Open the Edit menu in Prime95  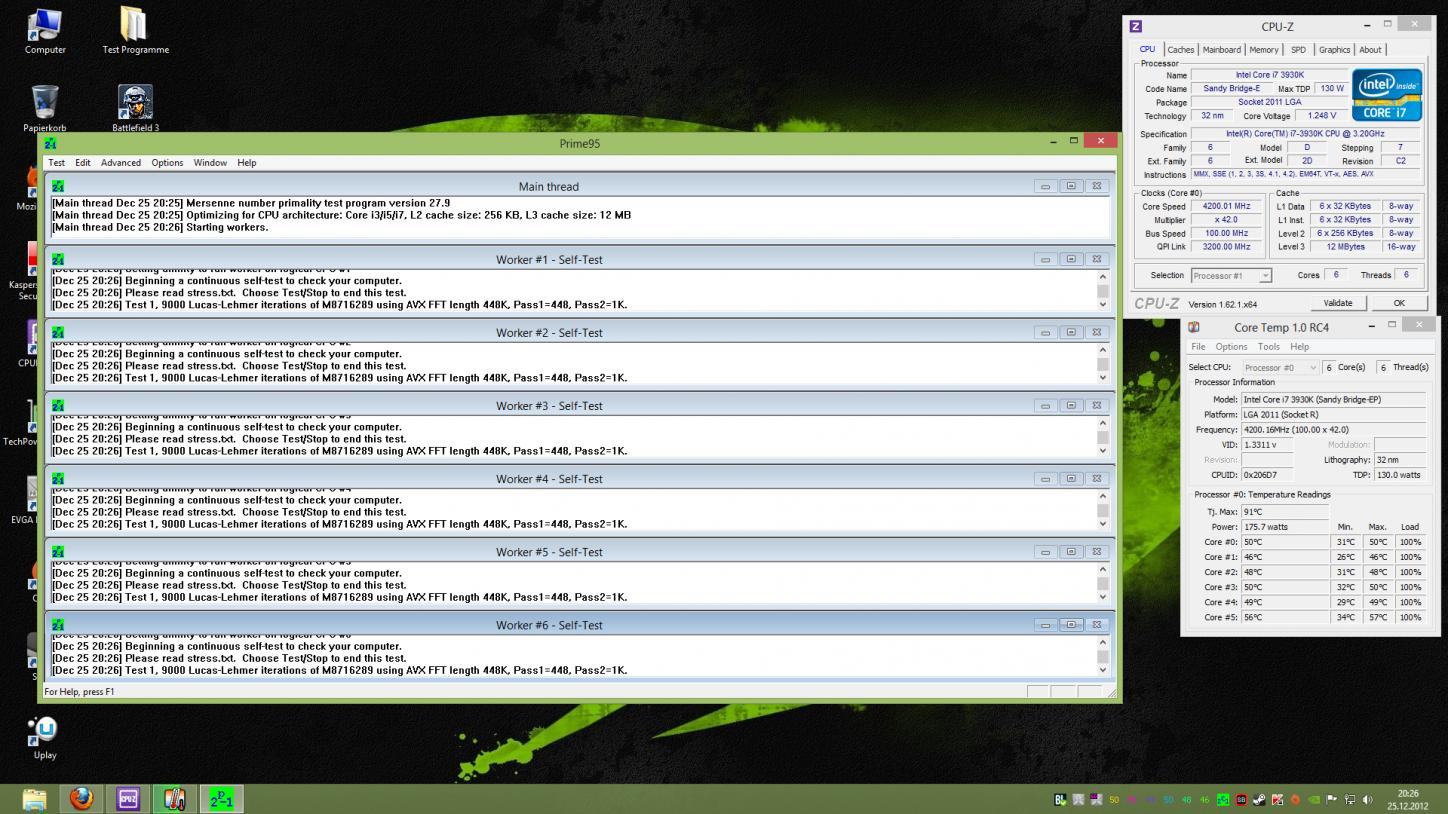click(x=83, y=163)
